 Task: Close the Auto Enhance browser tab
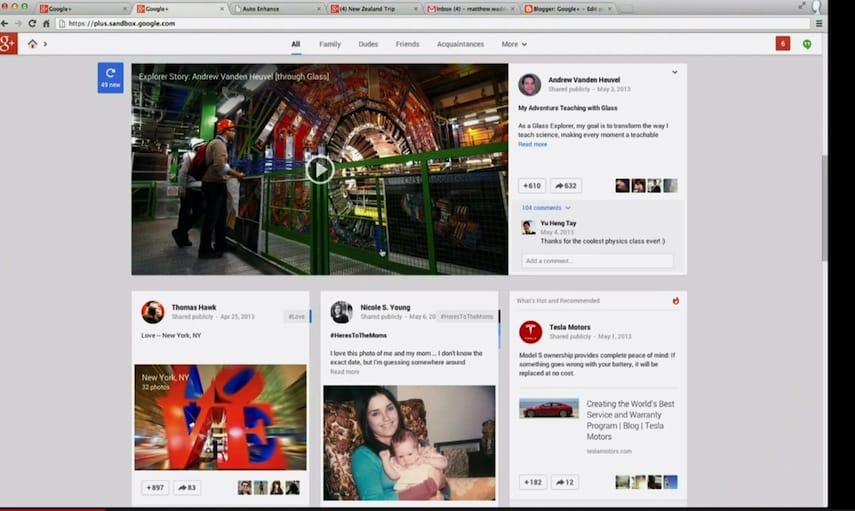(318, 9)
